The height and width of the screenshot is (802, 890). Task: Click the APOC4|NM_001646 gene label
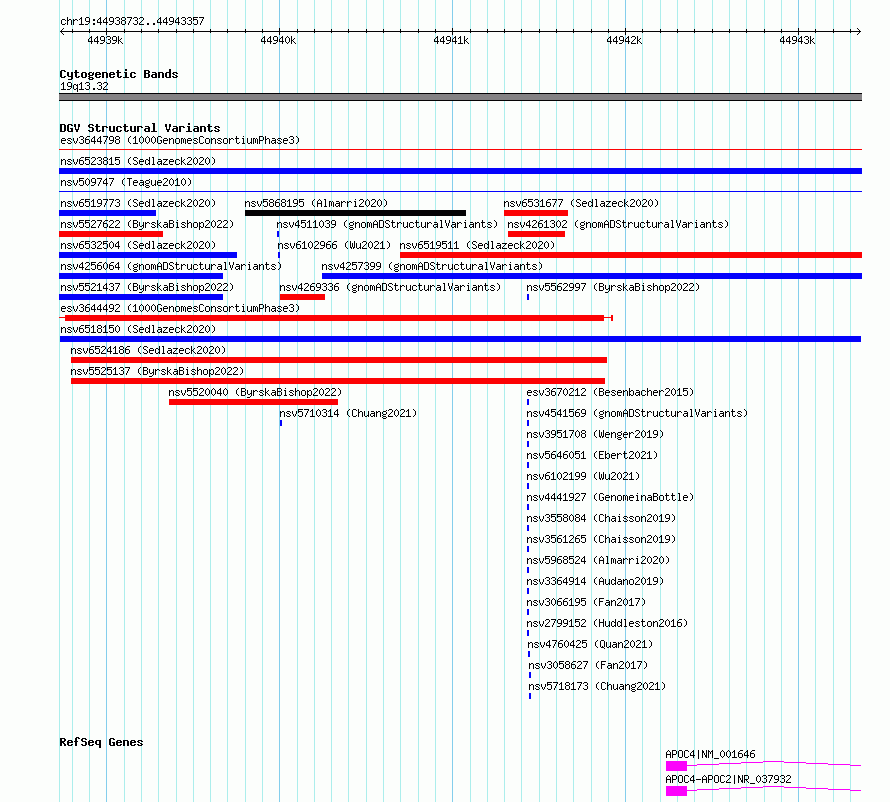(x=710, y=754)
